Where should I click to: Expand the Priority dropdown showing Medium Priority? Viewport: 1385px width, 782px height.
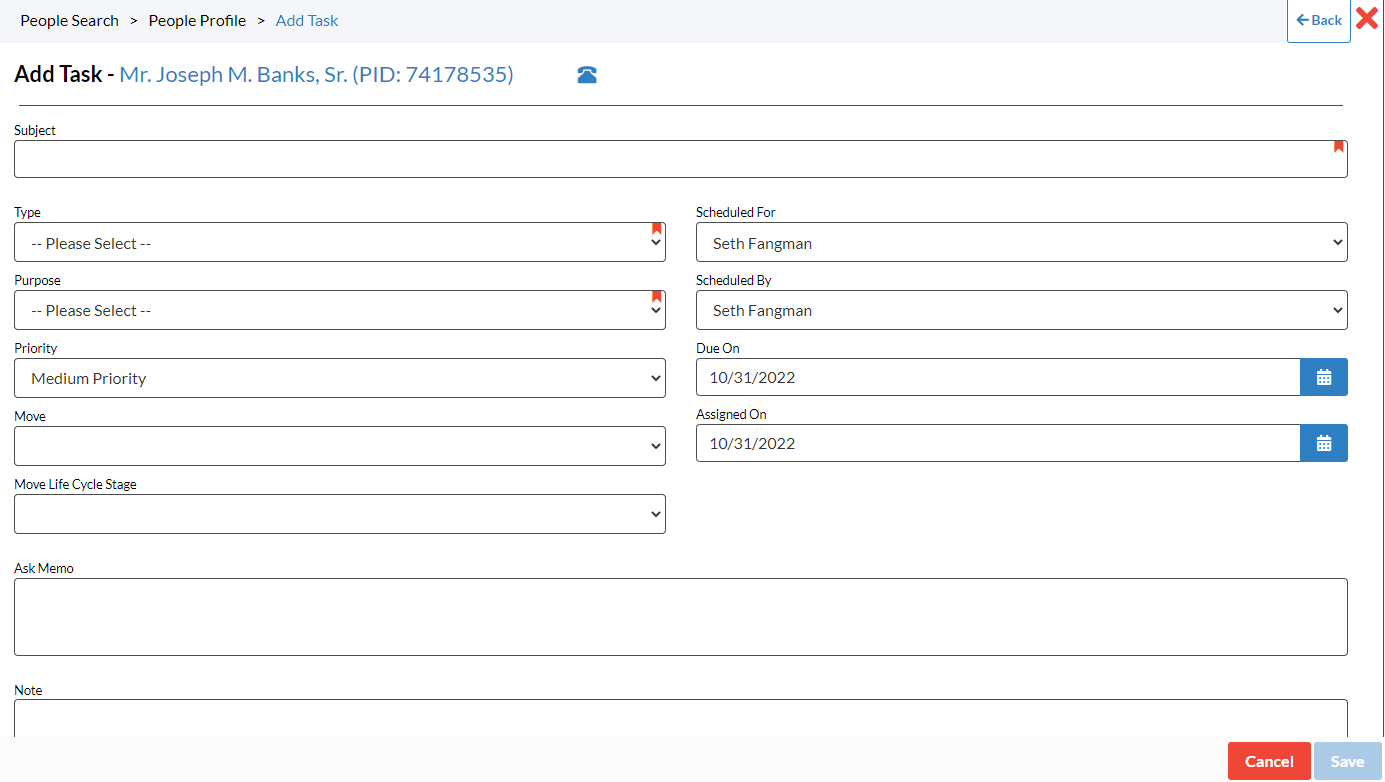(340, 378)
